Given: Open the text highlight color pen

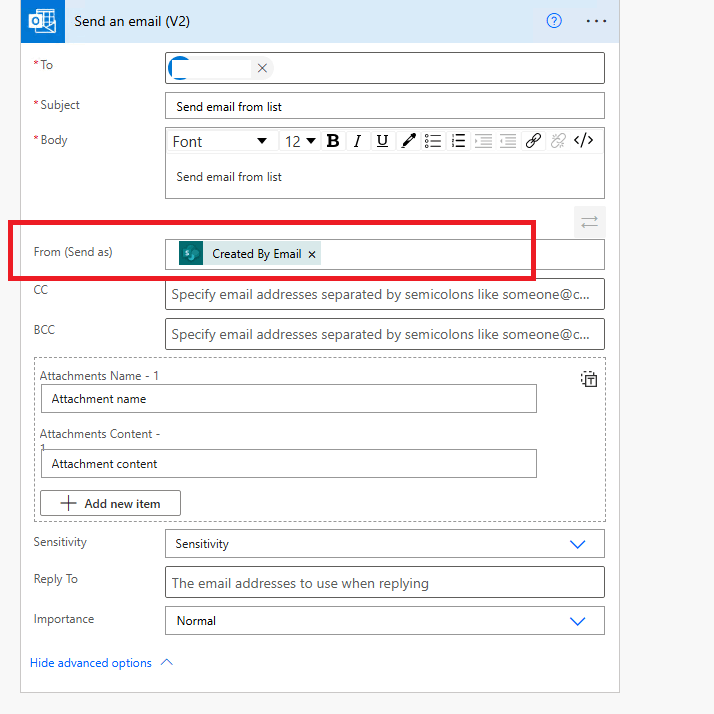Looking at the screenshot, I should (408, 141).
